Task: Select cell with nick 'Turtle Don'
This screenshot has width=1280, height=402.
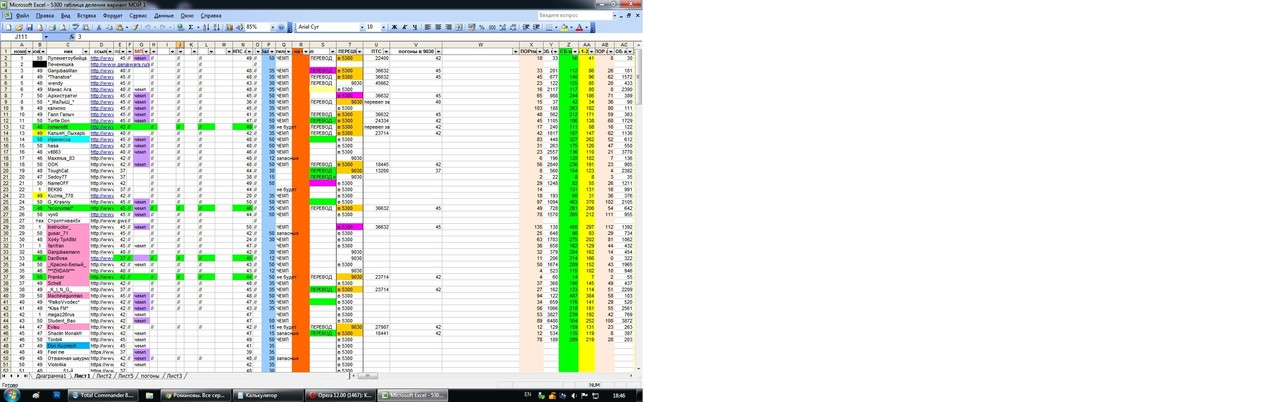Action: point(67,120)
